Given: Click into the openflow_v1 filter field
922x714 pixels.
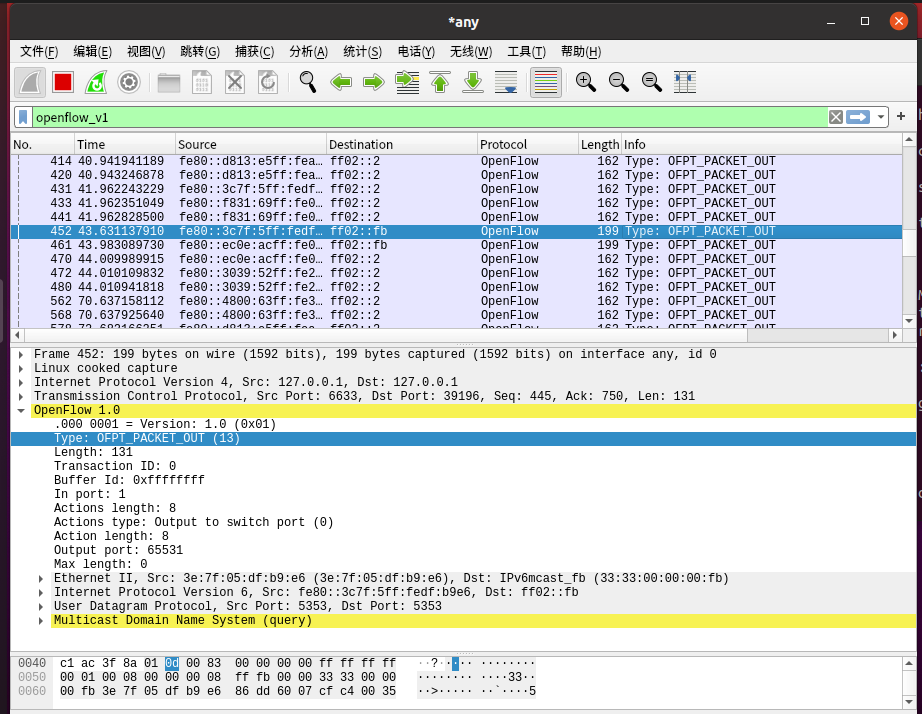Looking at the screenshot, I should coord(400,117).
